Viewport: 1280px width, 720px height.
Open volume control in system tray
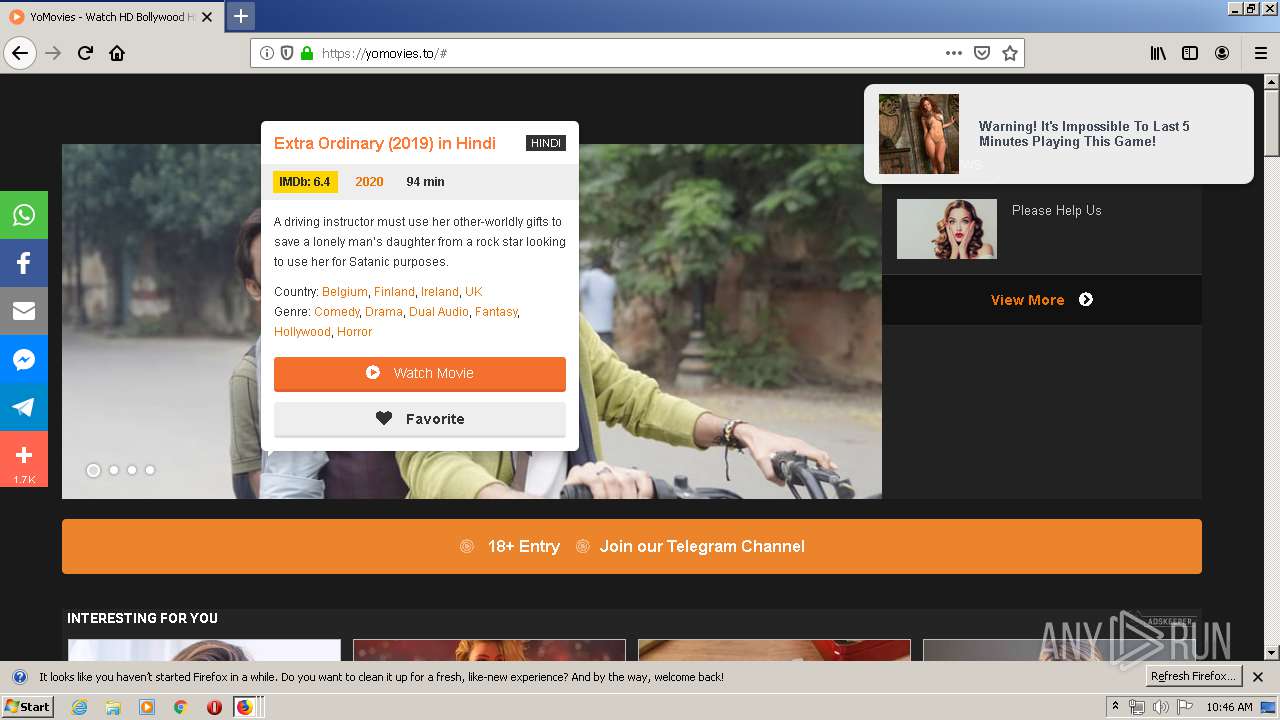pos(1161,707)
